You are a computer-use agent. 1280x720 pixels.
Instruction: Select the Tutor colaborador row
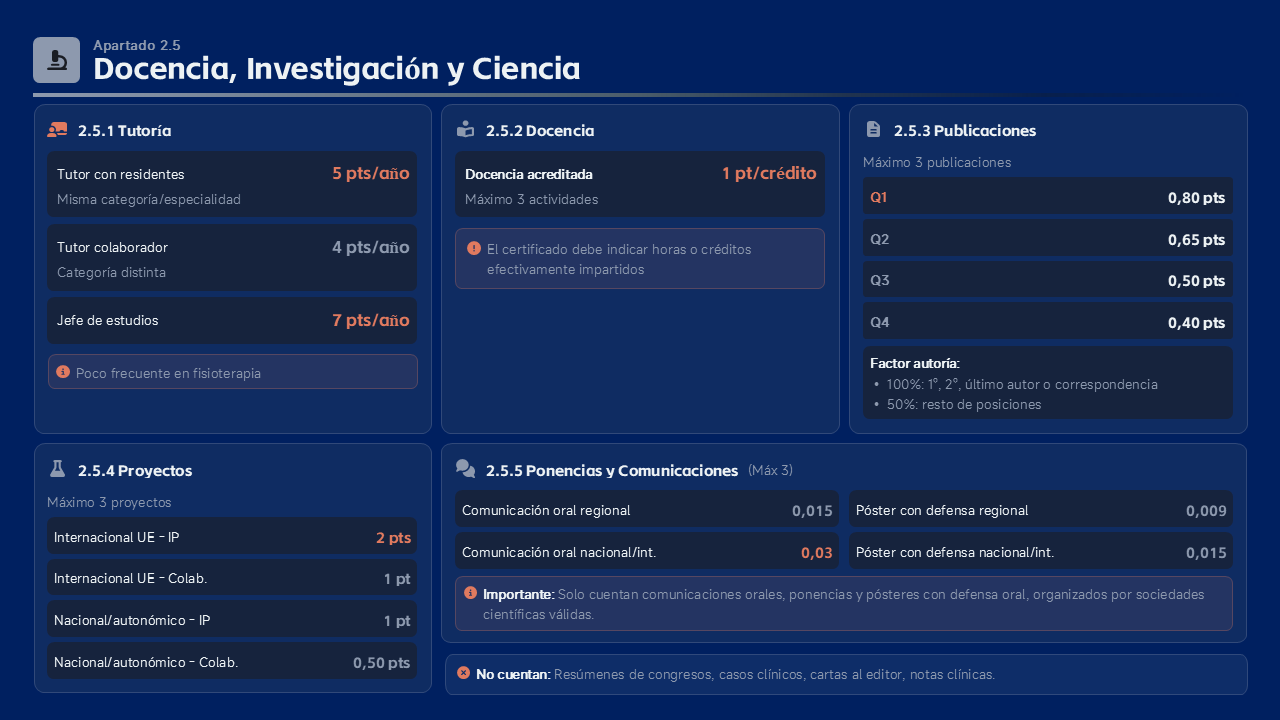232,258
